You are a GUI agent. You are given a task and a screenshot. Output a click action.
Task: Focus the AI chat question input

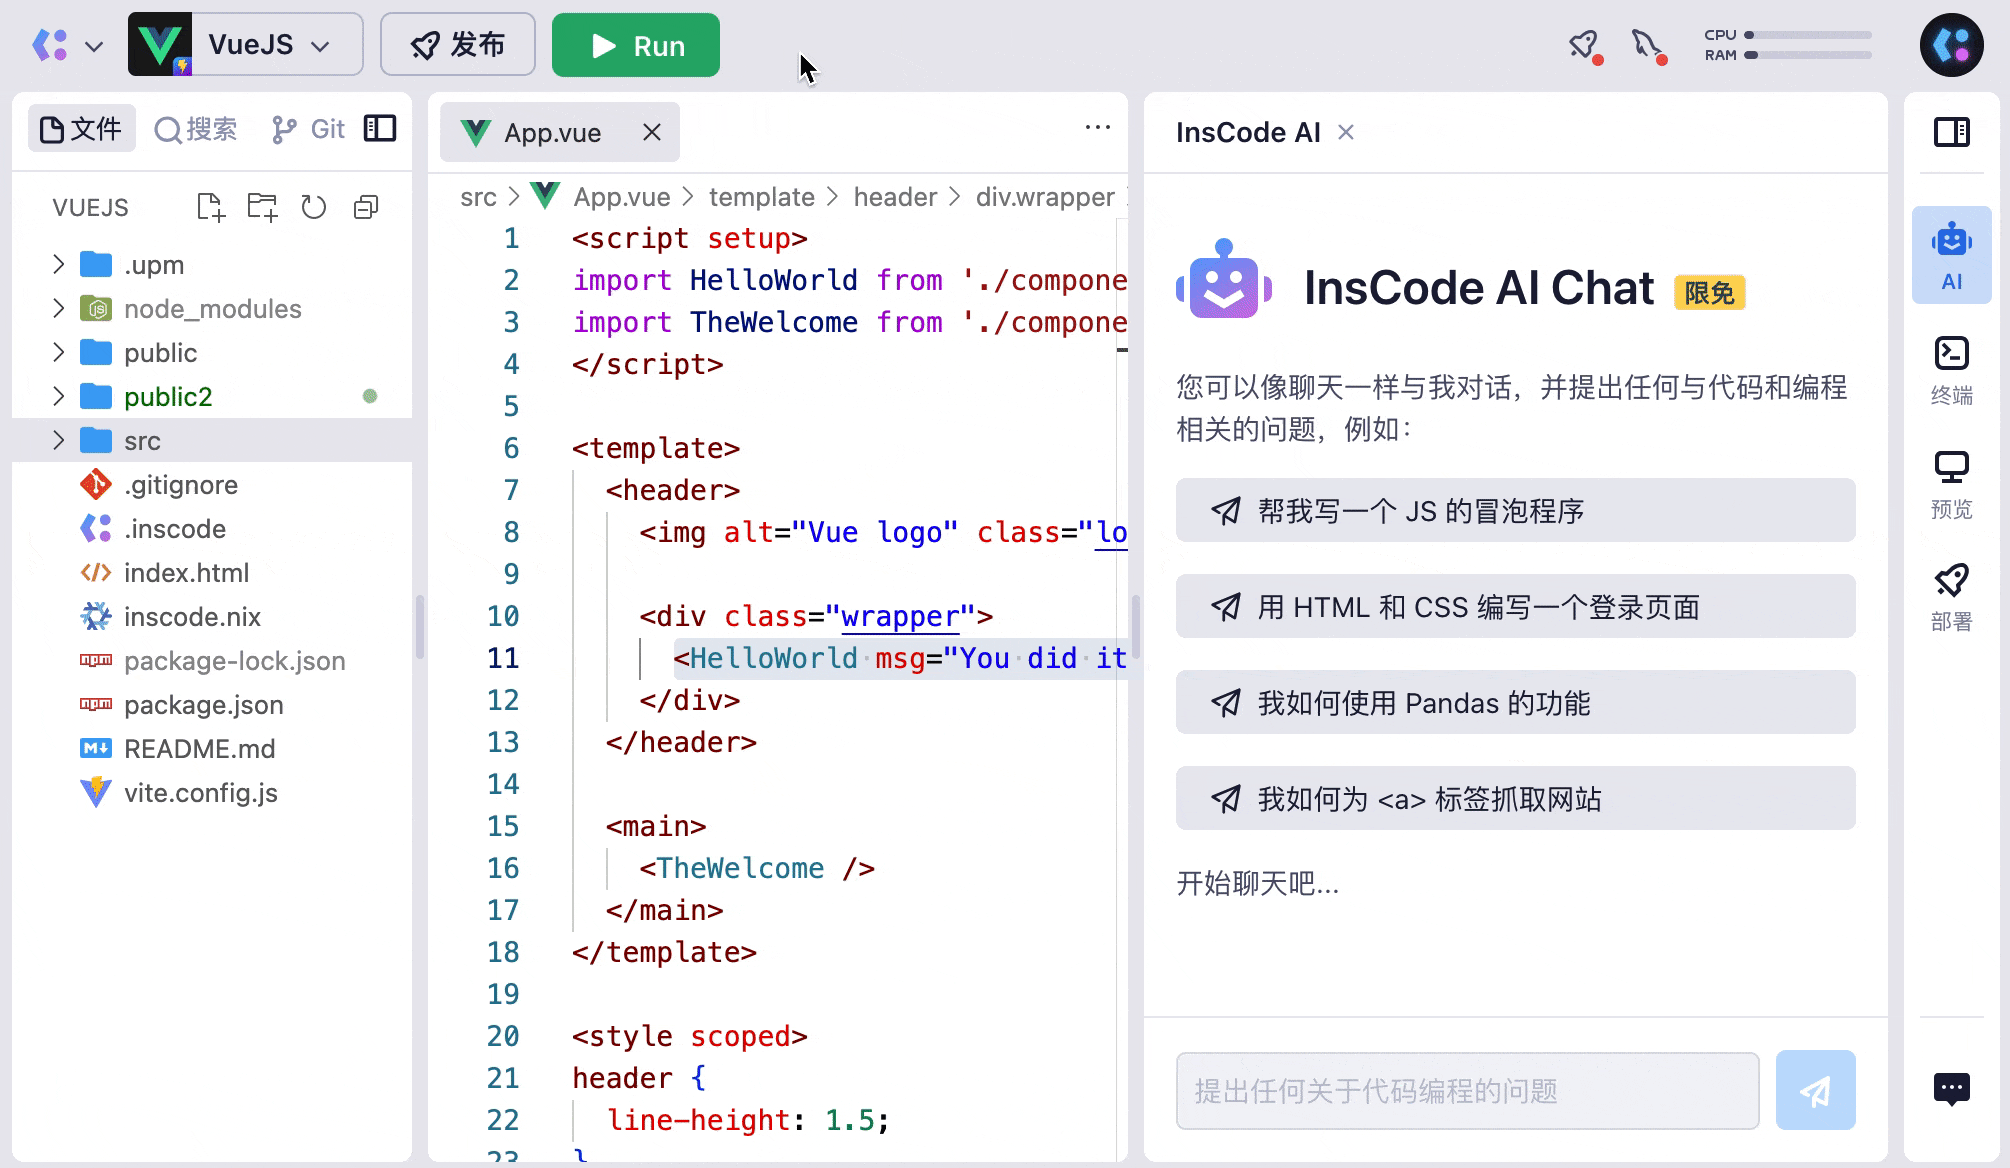click(x=1467, y=1091)
